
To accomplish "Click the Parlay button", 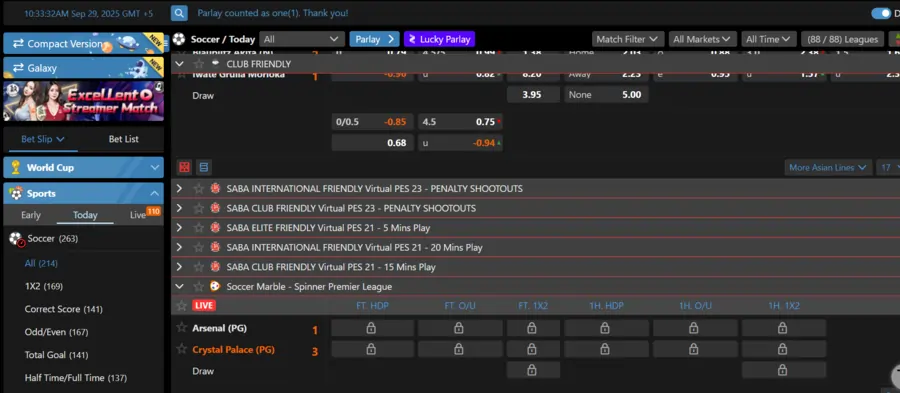I will (x=374, y=39).
